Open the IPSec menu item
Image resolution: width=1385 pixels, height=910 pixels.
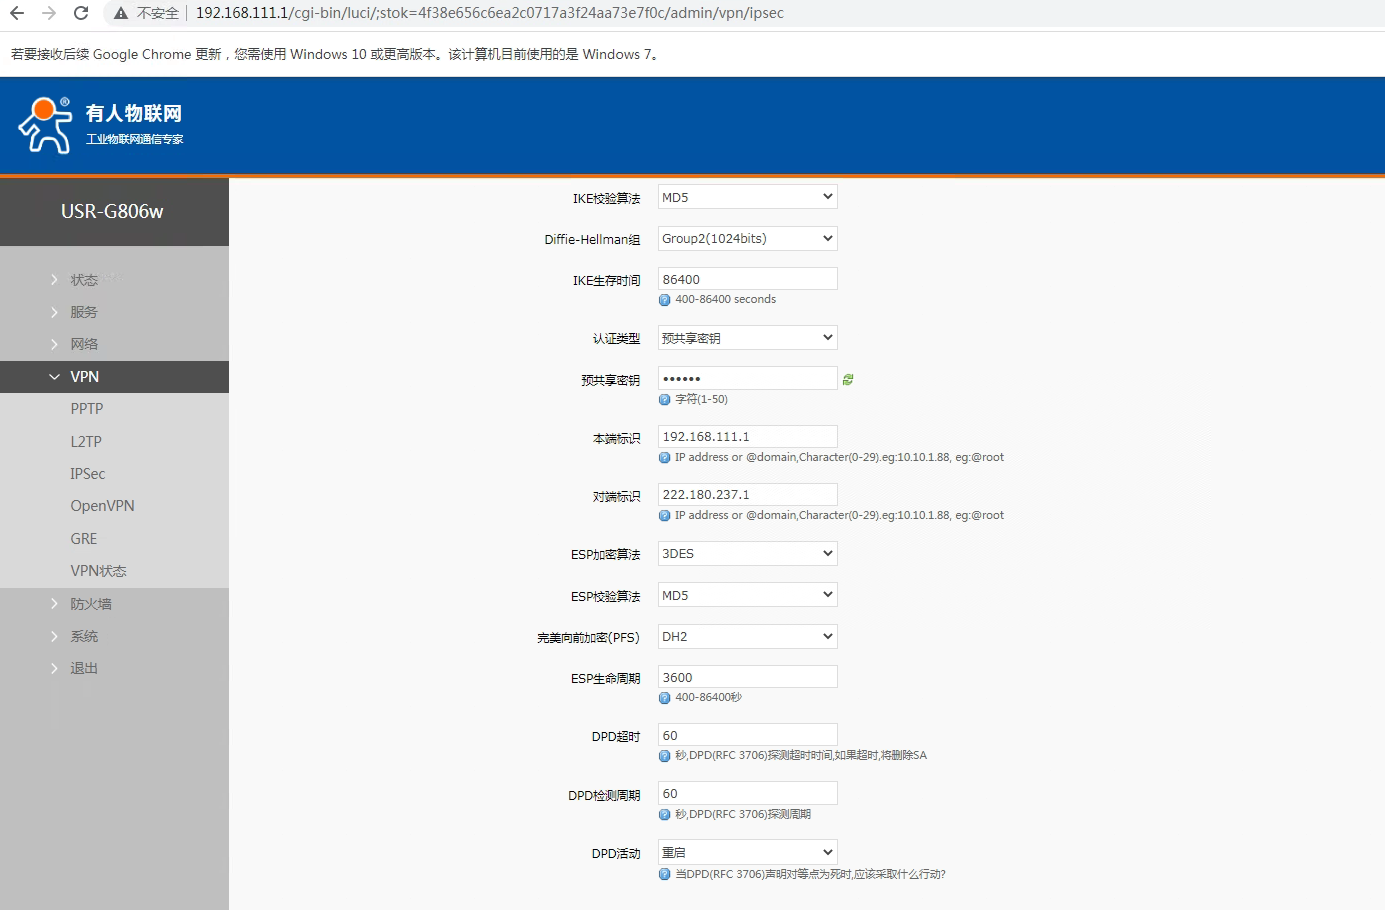pos(88,474)
